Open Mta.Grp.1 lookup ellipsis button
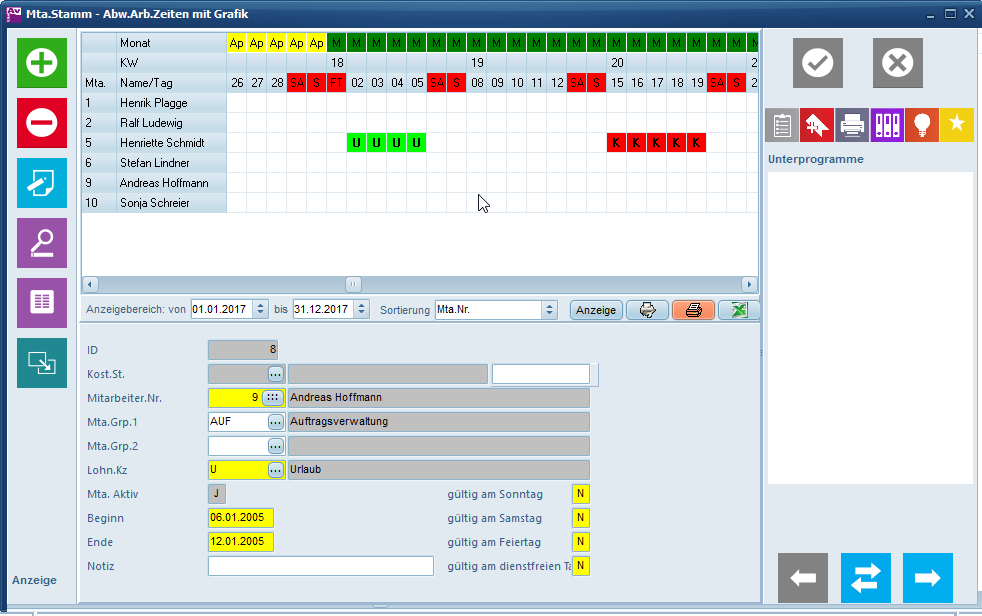Viewport: 982px width, 616px height. 276,422
